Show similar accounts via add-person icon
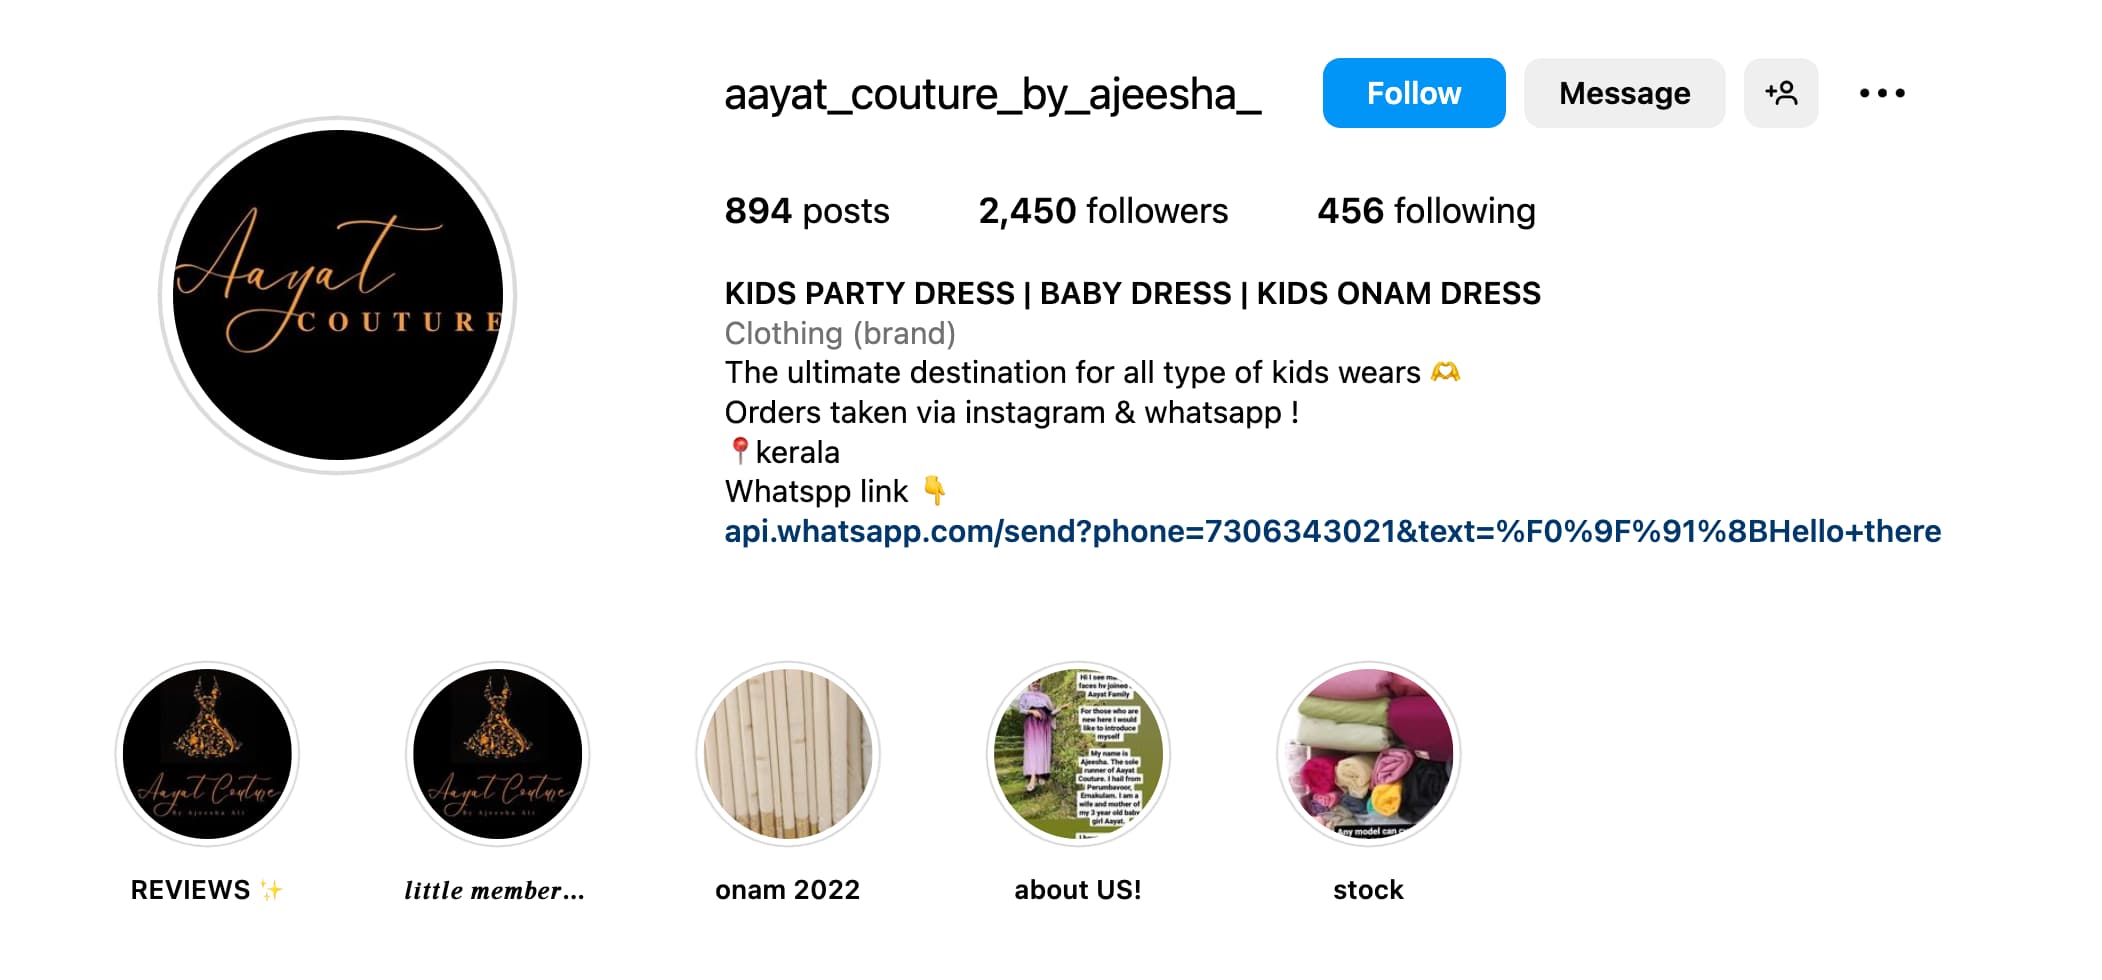This screenshot has height=980, width=2102. coord(1781,93)
